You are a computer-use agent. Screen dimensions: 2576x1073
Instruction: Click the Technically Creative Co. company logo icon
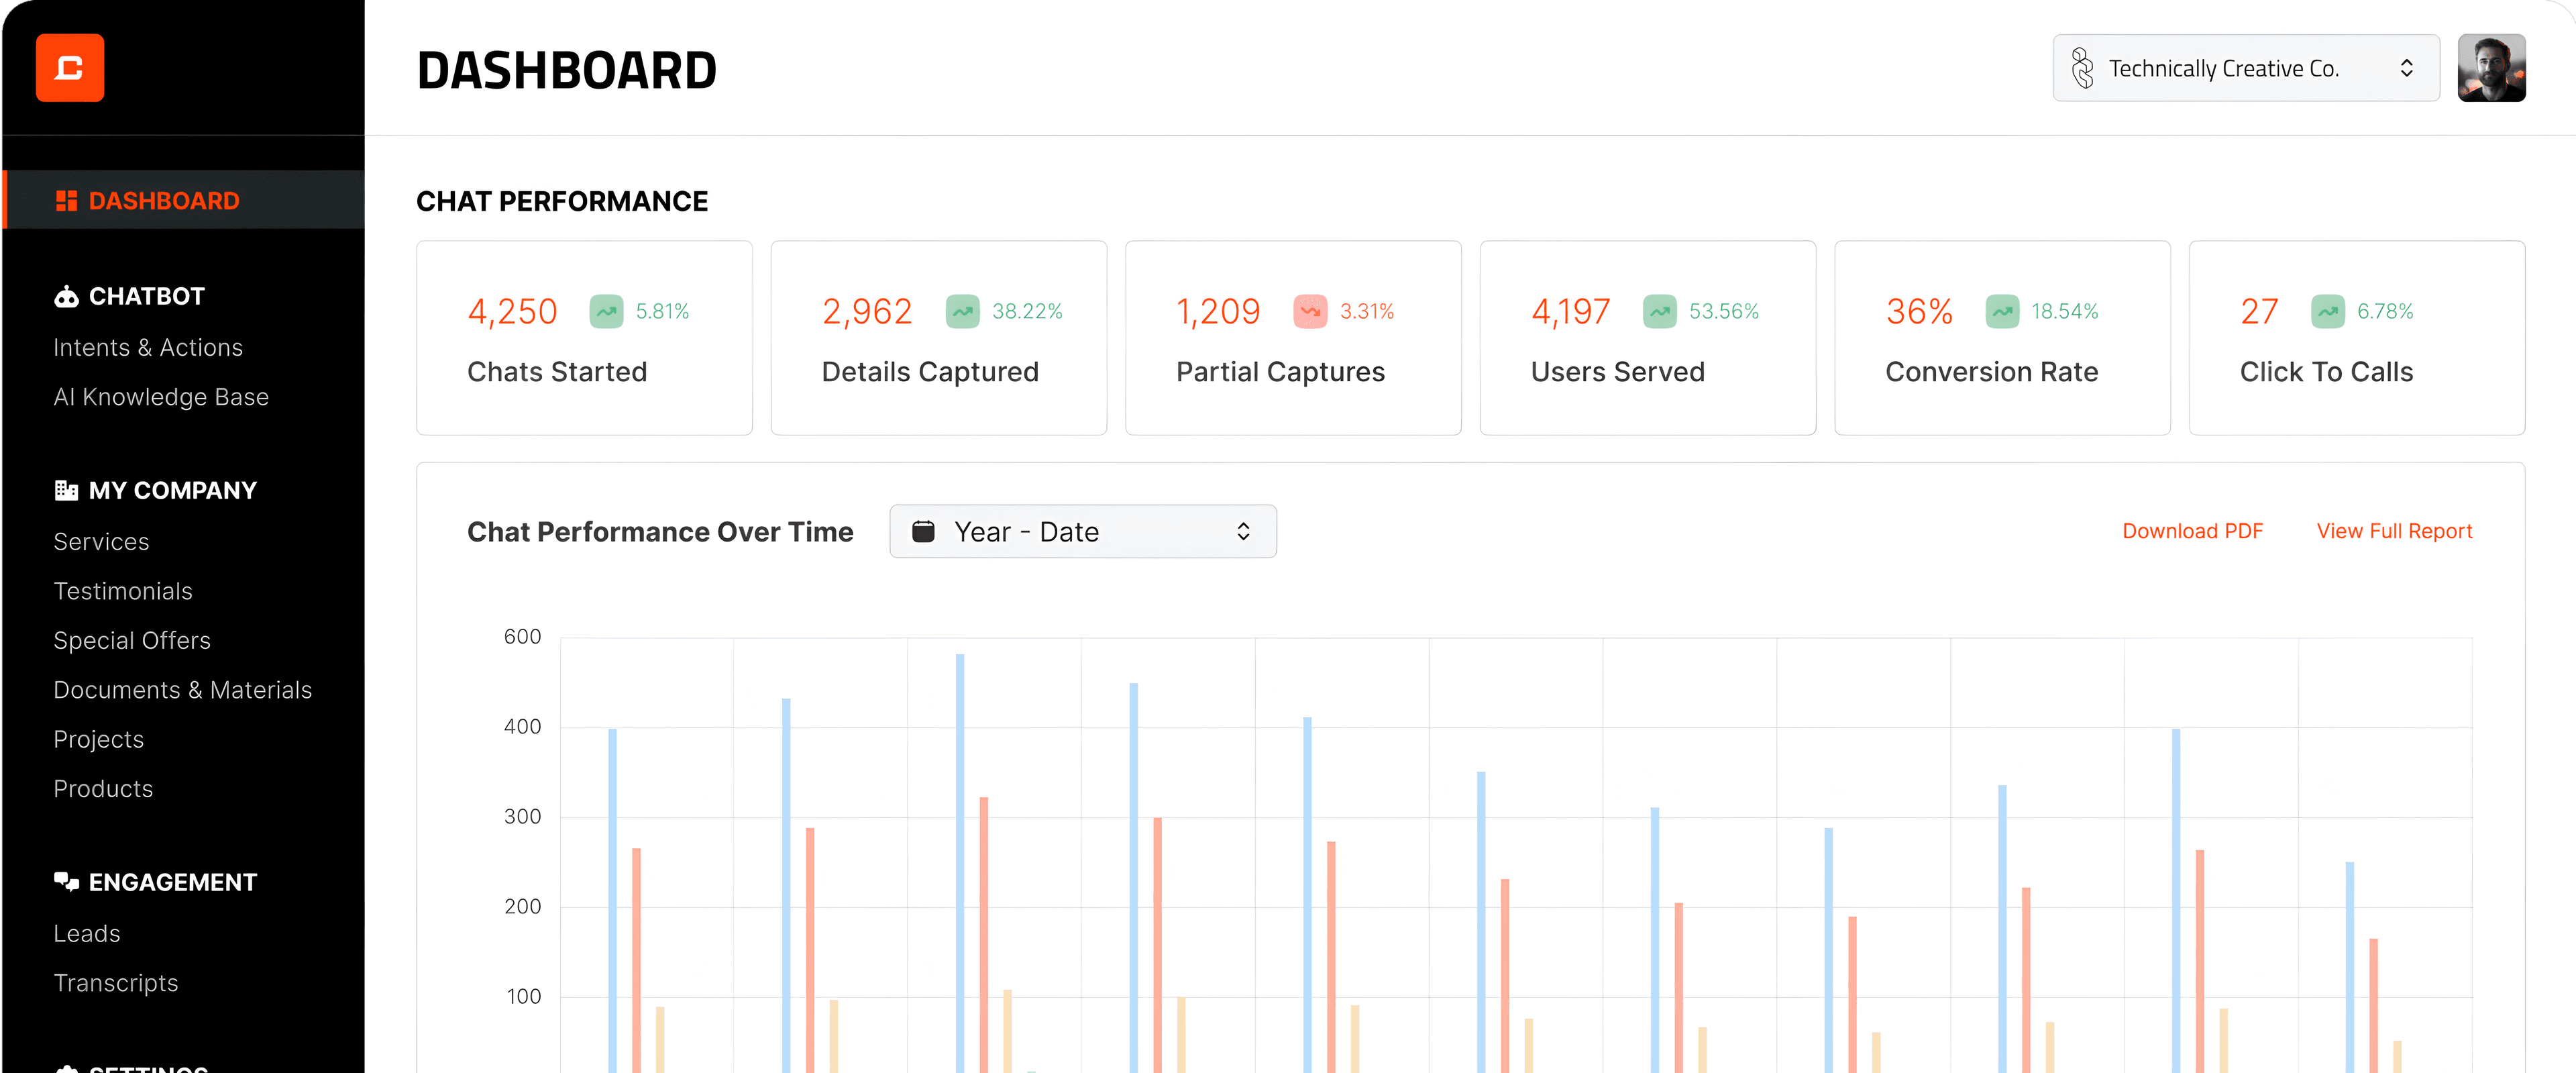pos(2082,68)
